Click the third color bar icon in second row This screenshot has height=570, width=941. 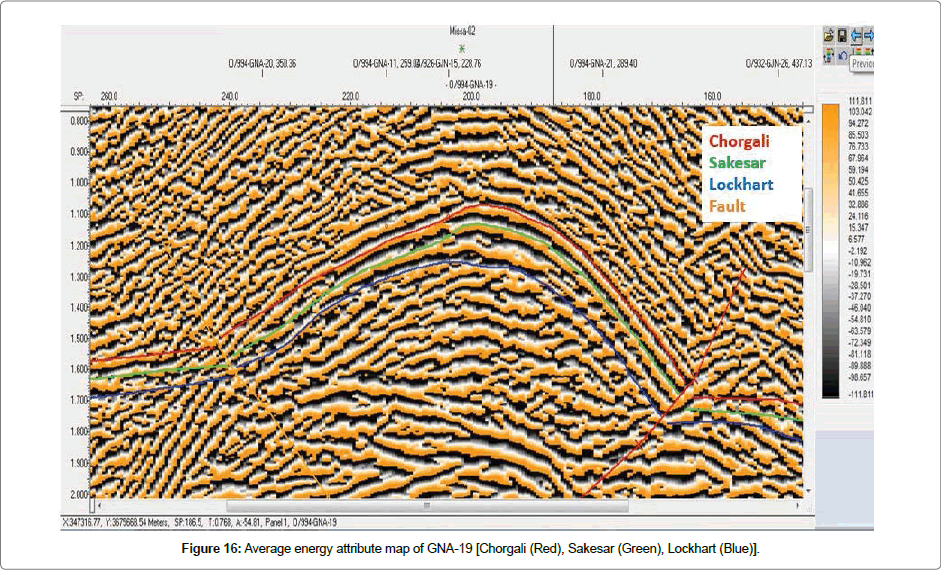pos(858,50)
